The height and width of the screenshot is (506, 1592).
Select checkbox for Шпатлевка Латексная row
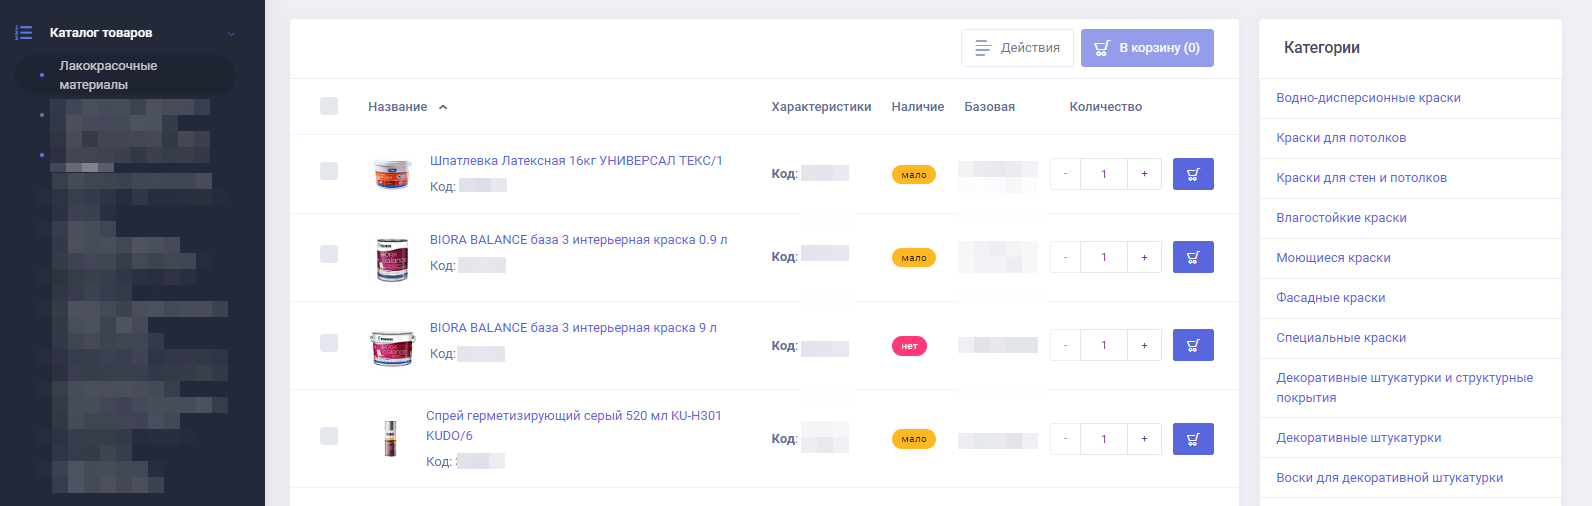coord(329,171)
